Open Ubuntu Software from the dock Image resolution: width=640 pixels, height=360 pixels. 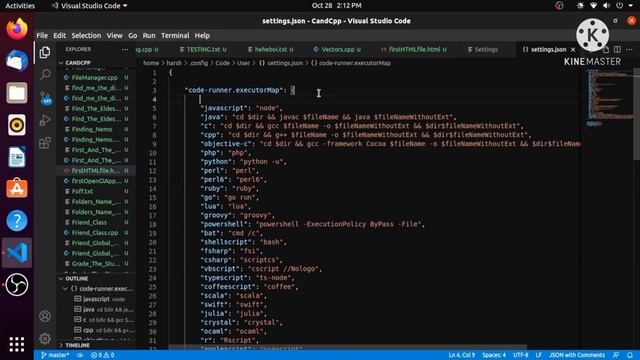click(x=17, y=189)
